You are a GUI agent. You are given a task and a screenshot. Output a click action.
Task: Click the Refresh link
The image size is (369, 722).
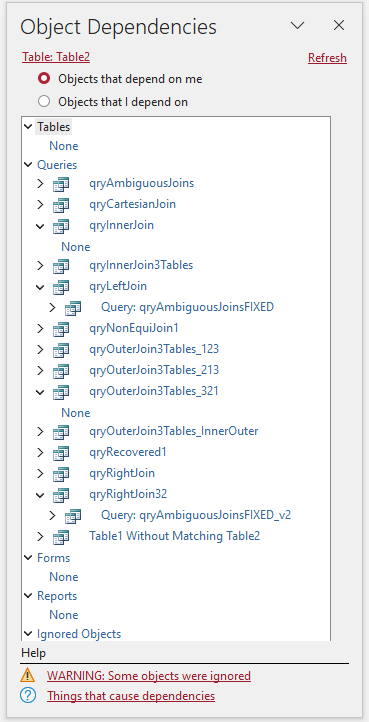tap(328, 58)
